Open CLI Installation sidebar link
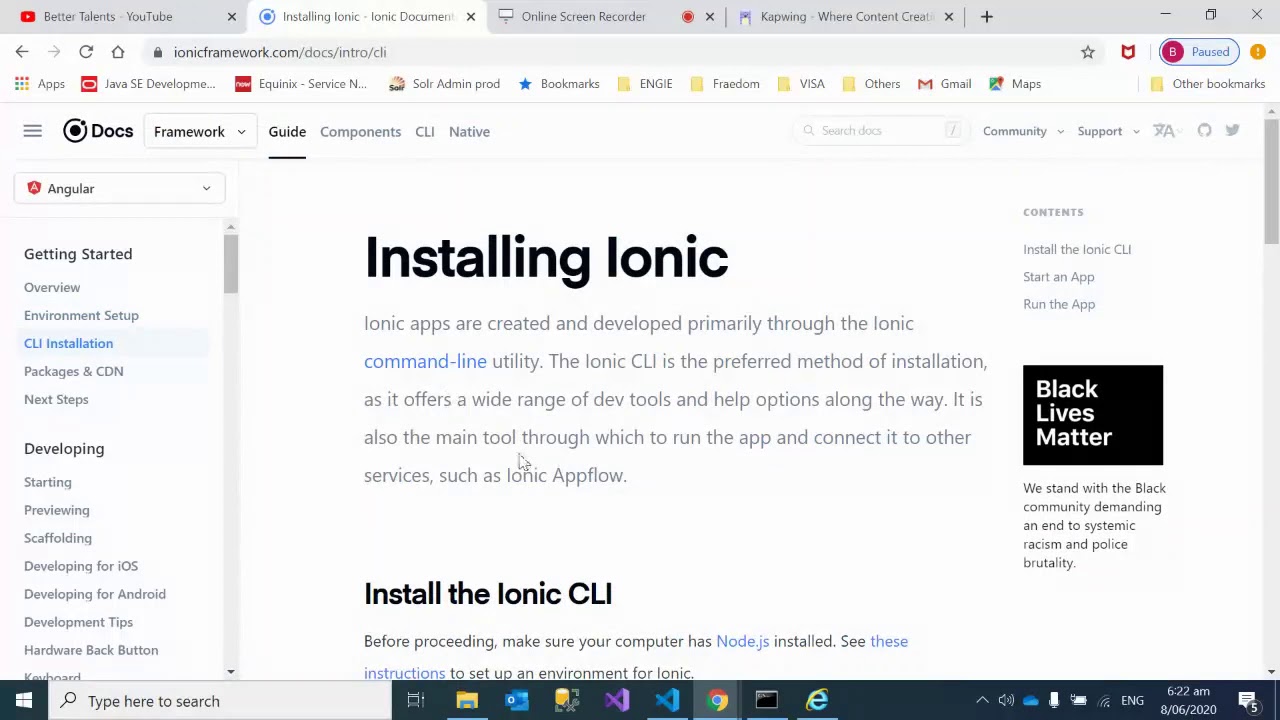The image size is (1280, 720). (x=68, y=343)
